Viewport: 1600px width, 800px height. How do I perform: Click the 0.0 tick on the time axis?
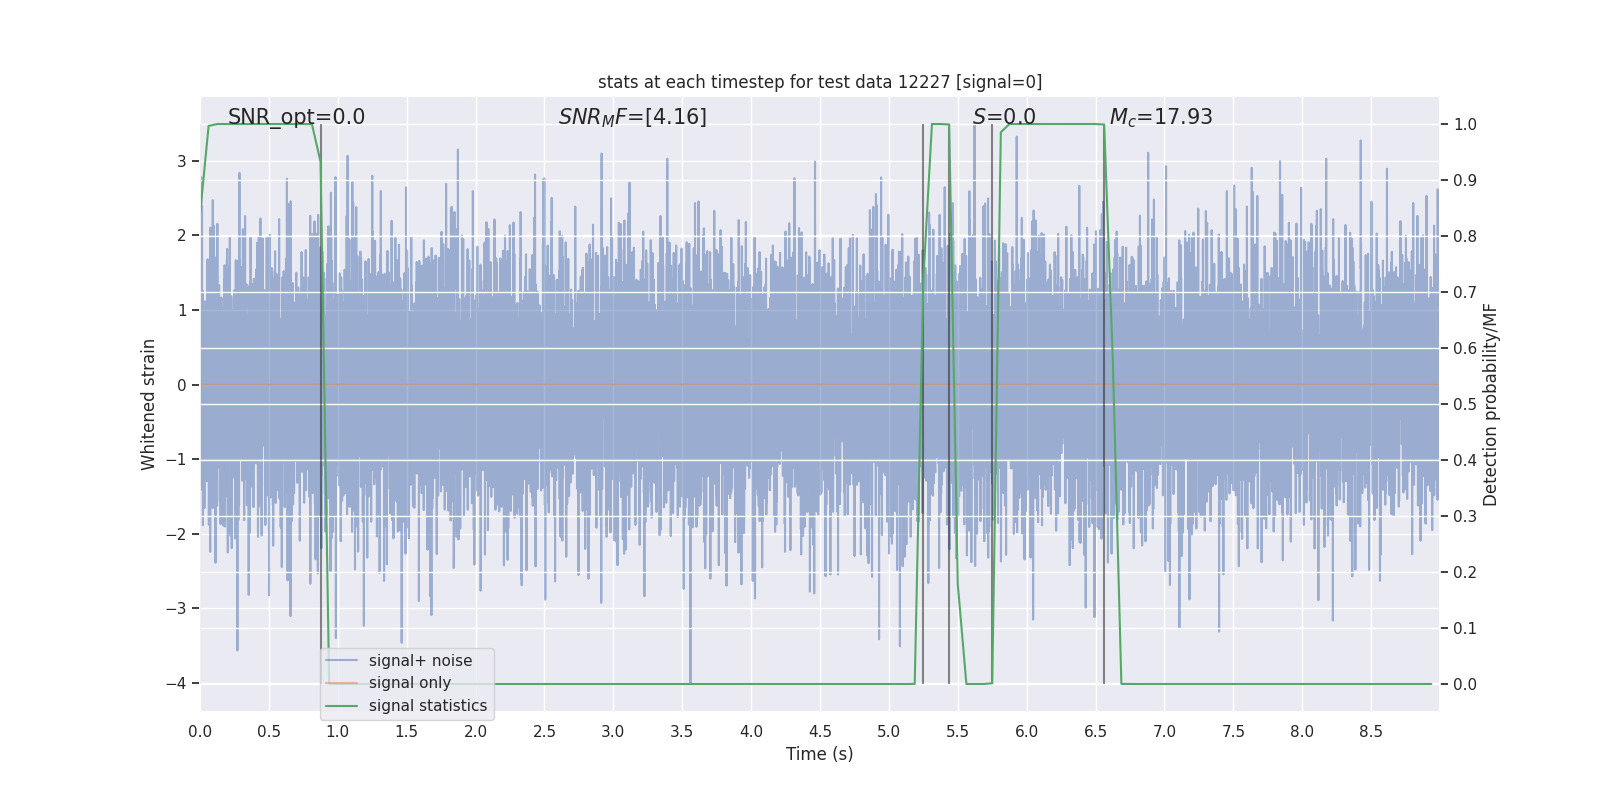(200, 731)
